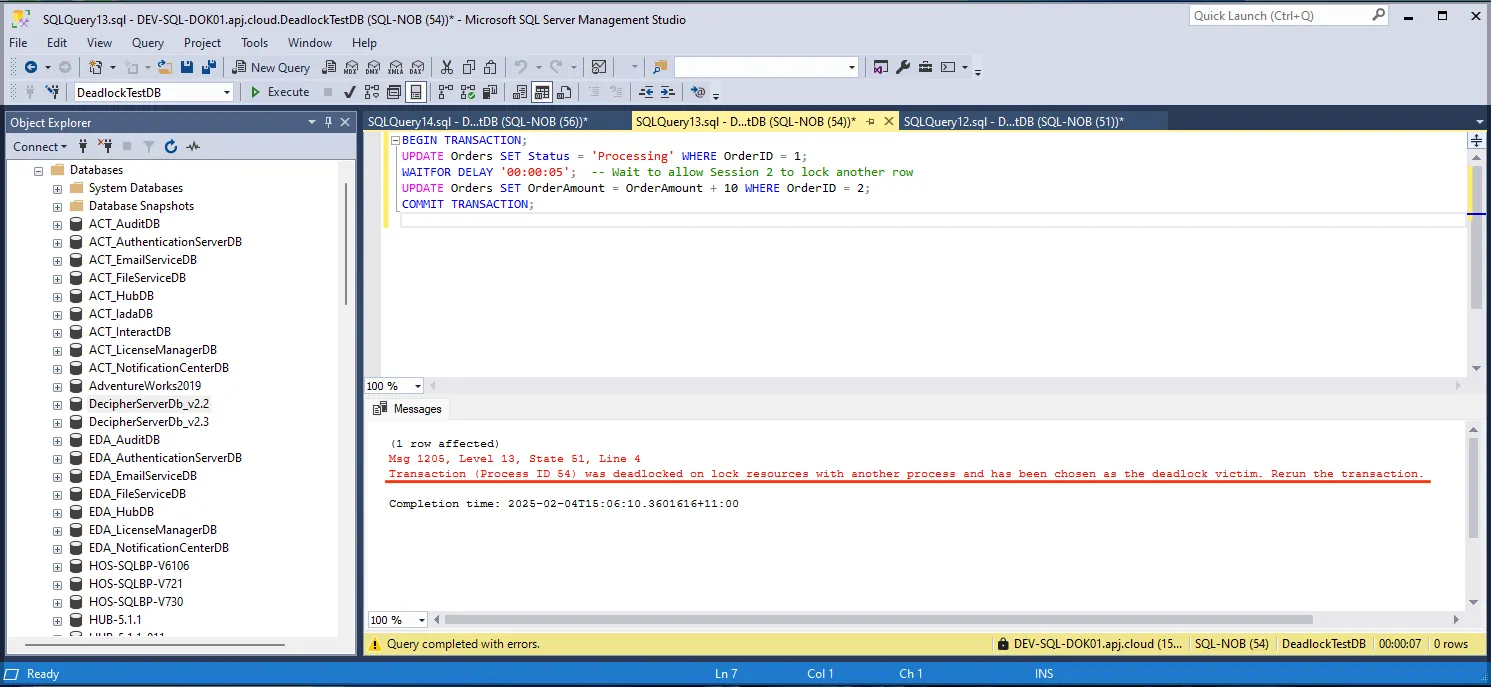
Task: Pin the Object Explorer panel
Action: point(329,122)
